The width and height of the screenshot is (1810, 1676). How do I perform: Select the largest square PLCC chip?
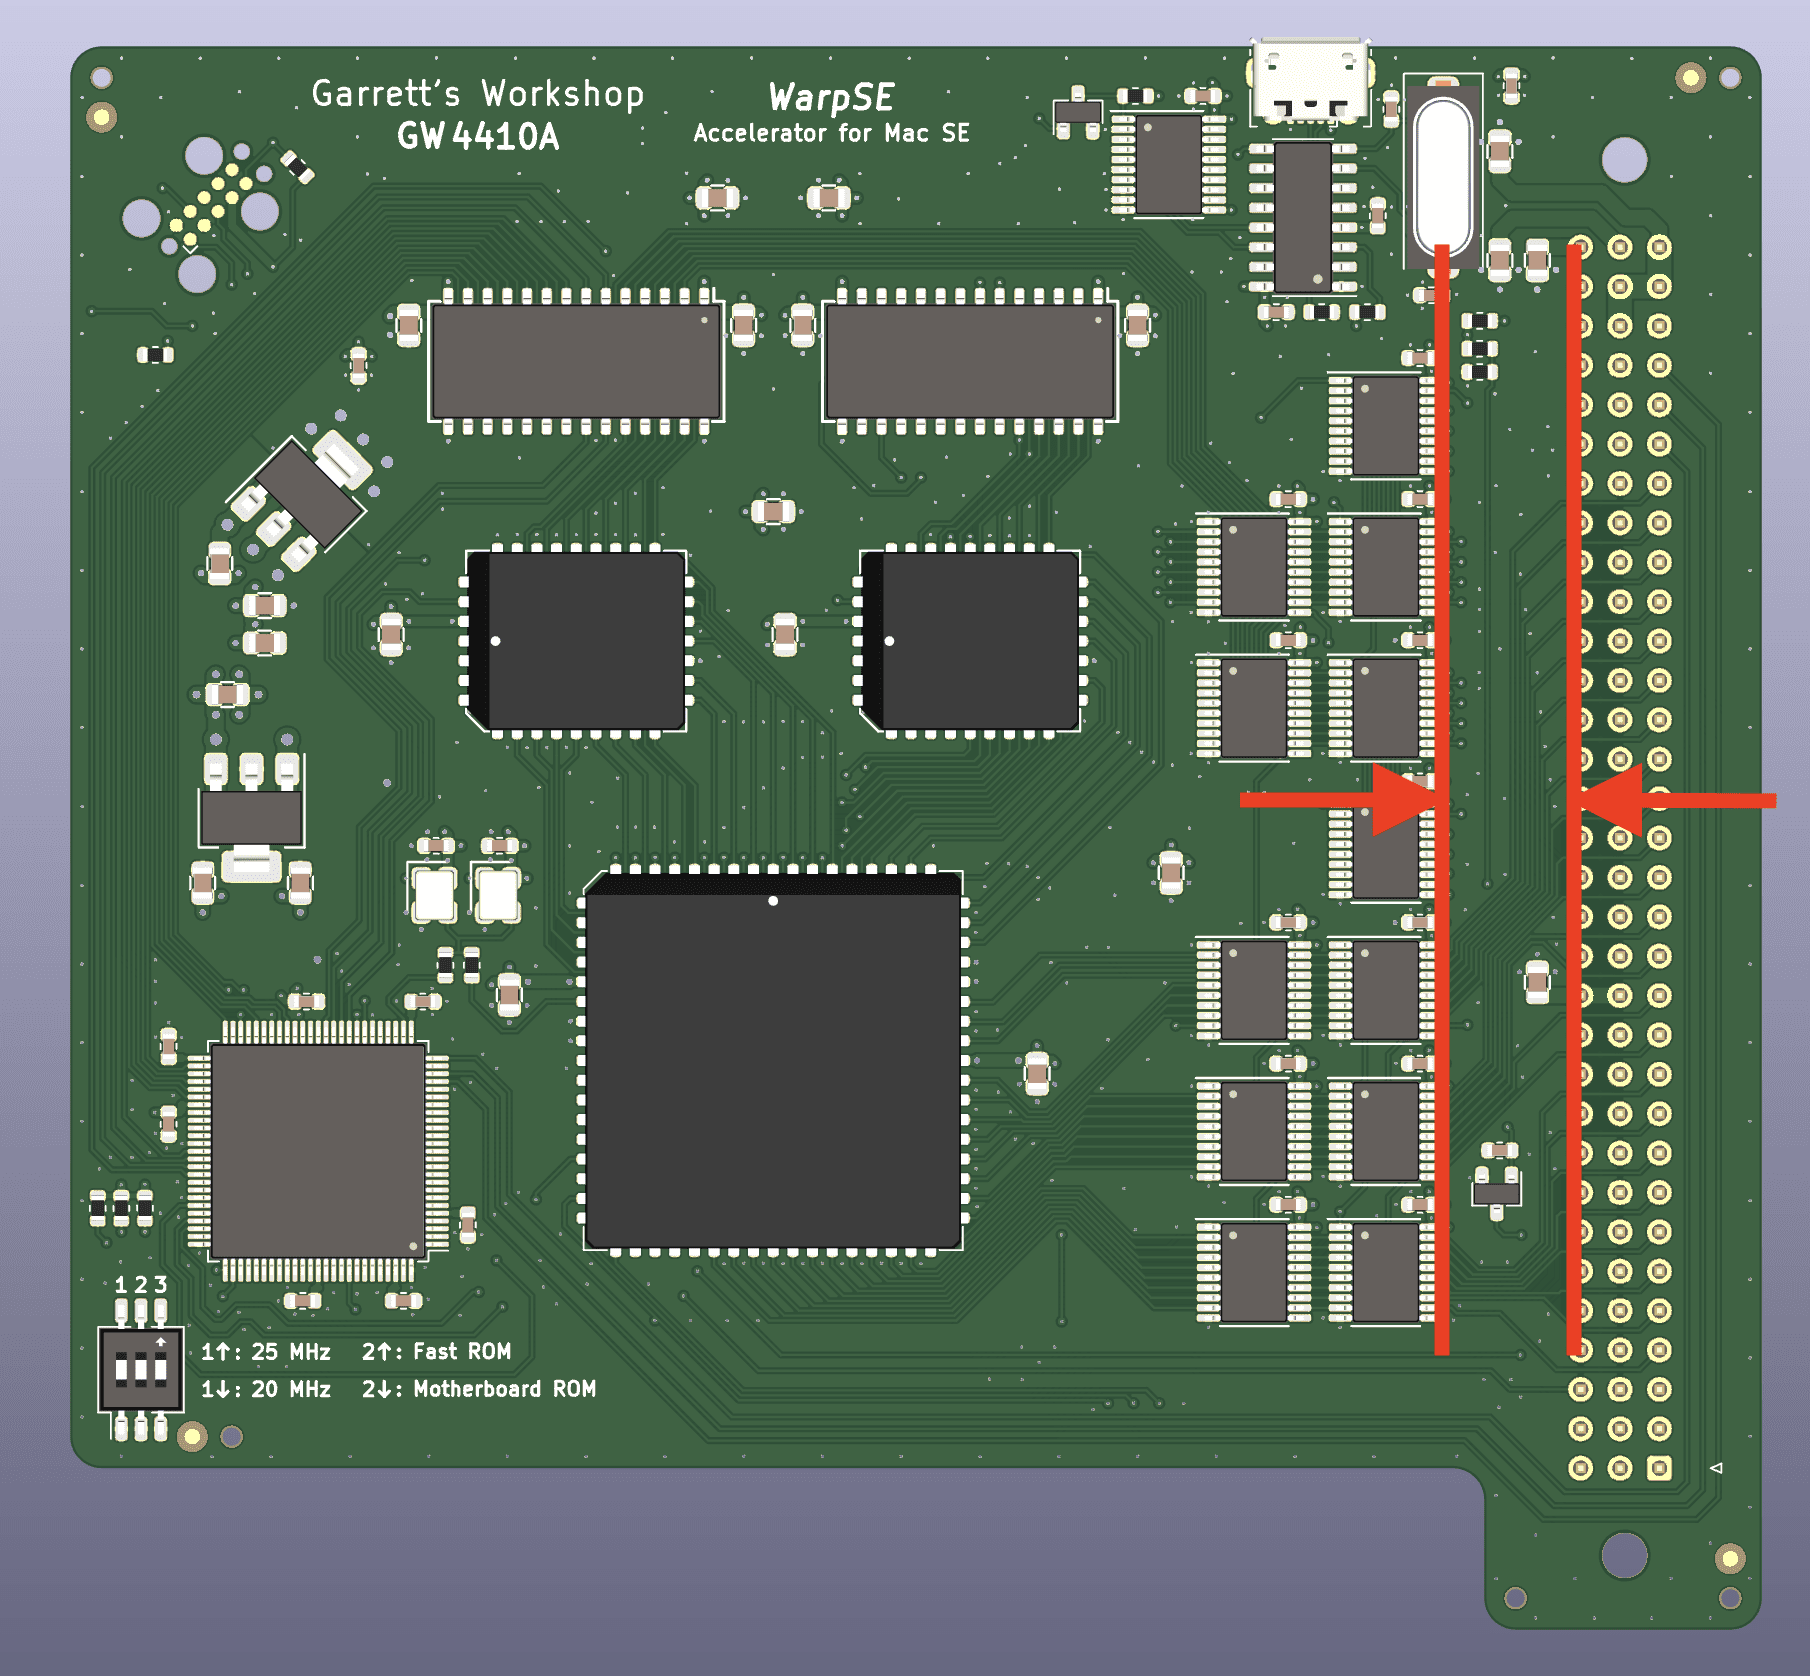[x=773, y=1061]
